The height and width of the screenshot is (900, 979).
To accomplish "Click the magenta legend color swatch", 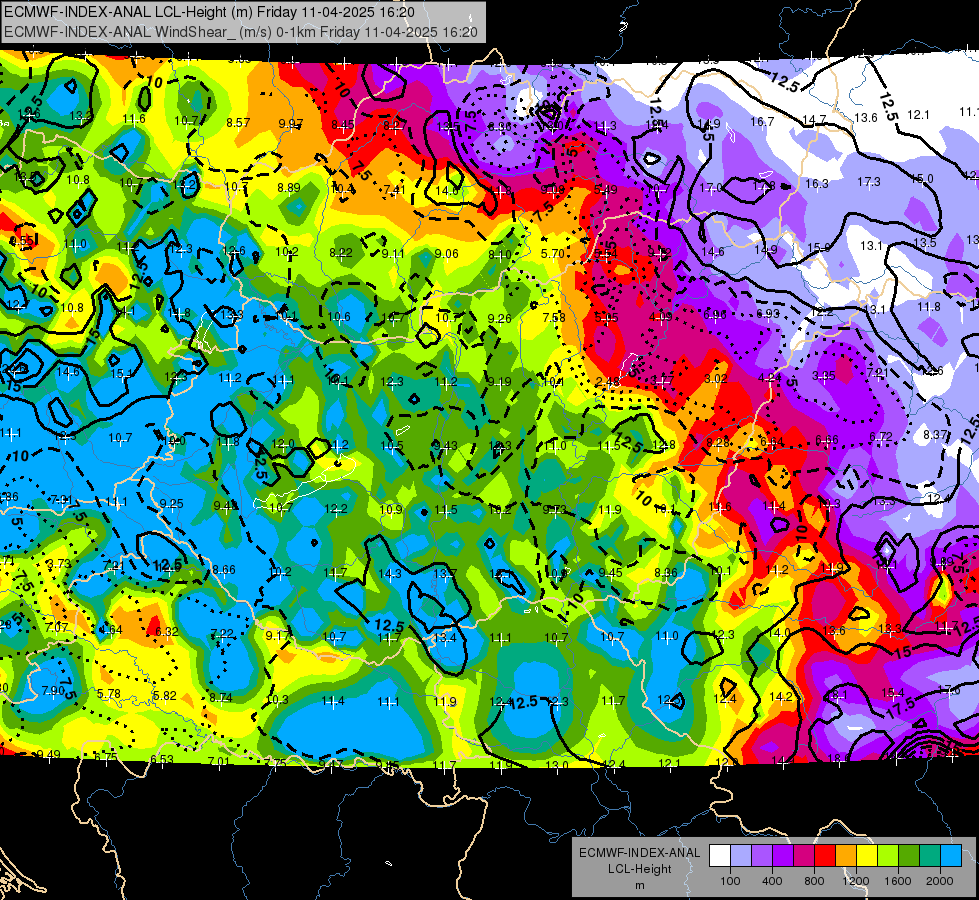I will pyautogui.click(x=804, y=855).
